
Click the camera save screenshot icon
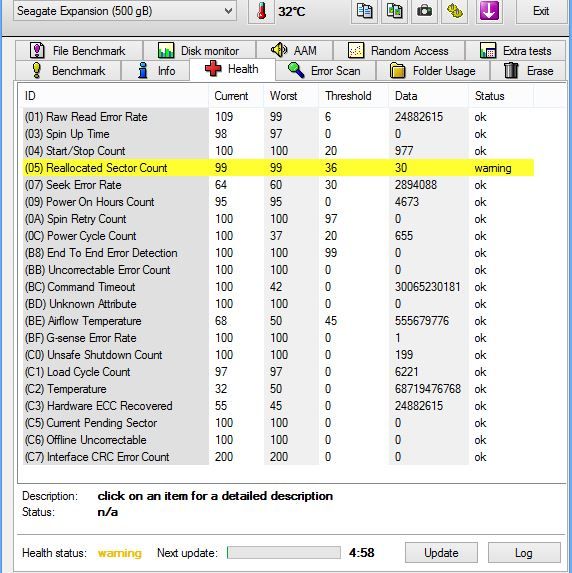click(x=424, y=11)
